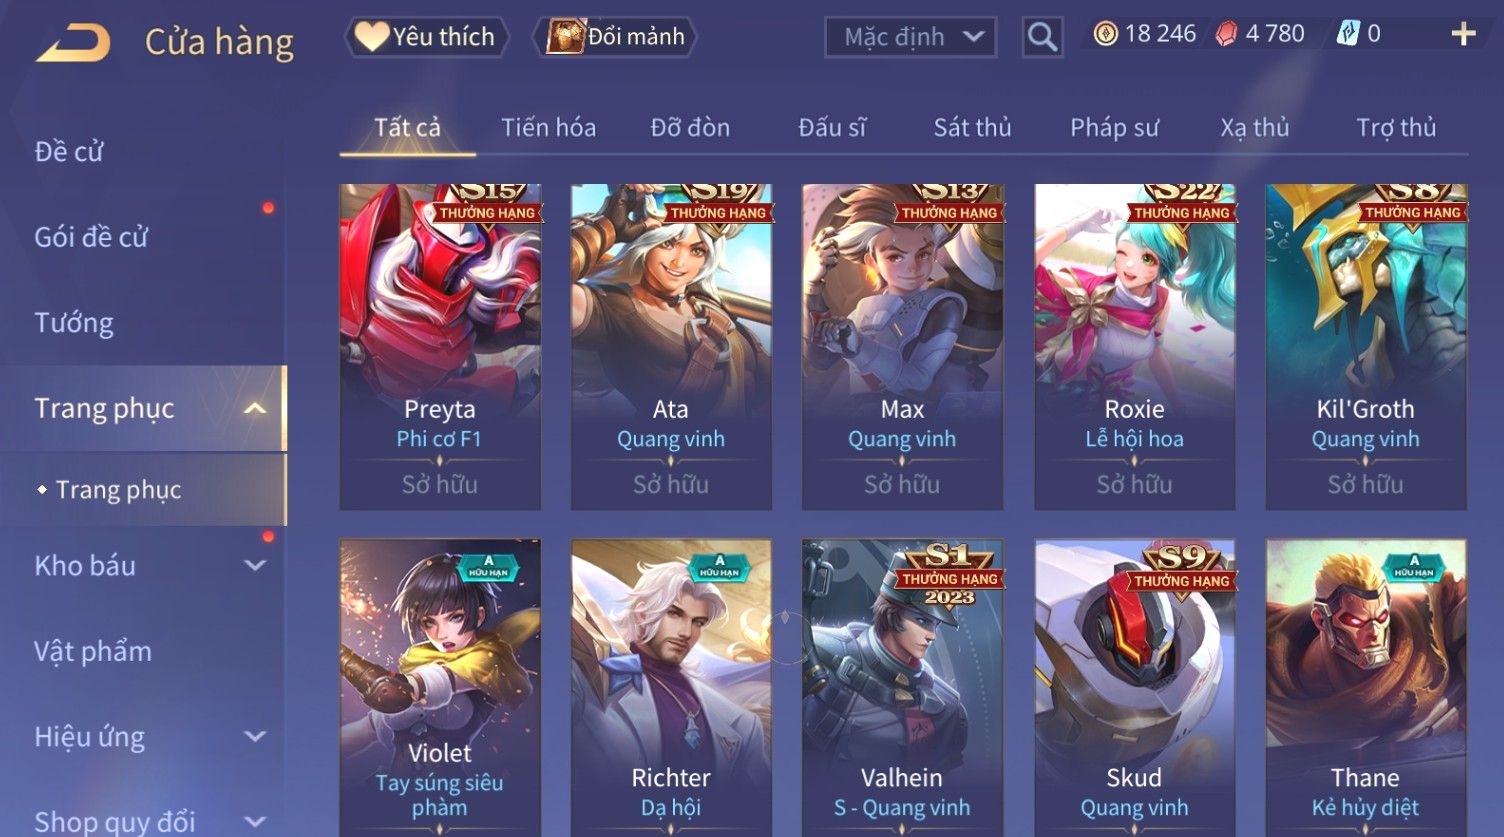Click the gold coin icon
This screenshot has width=1504, height=837.
1105,34
